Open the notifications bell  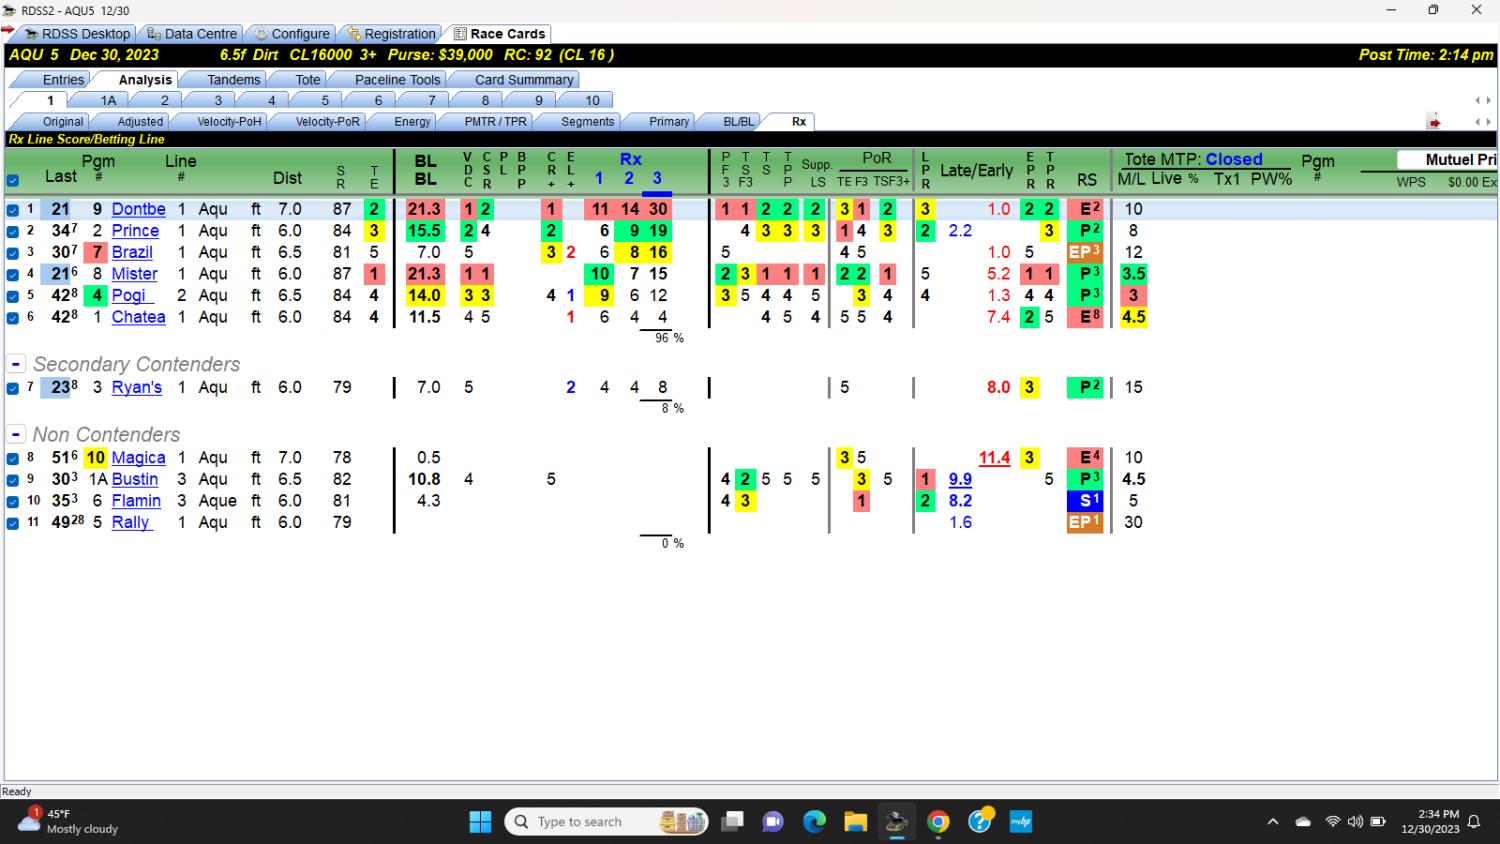click(x=1473, y=822)
